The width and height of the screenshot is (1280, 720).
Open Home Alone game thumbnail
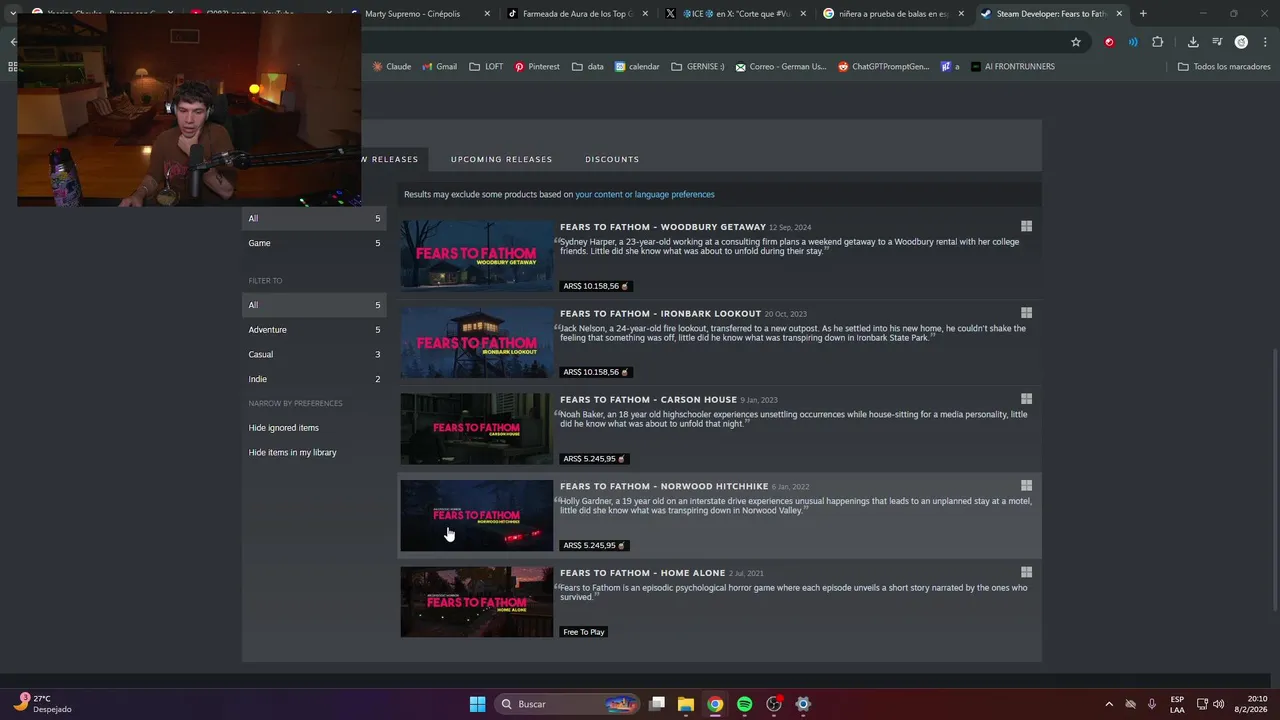(476, 602)
